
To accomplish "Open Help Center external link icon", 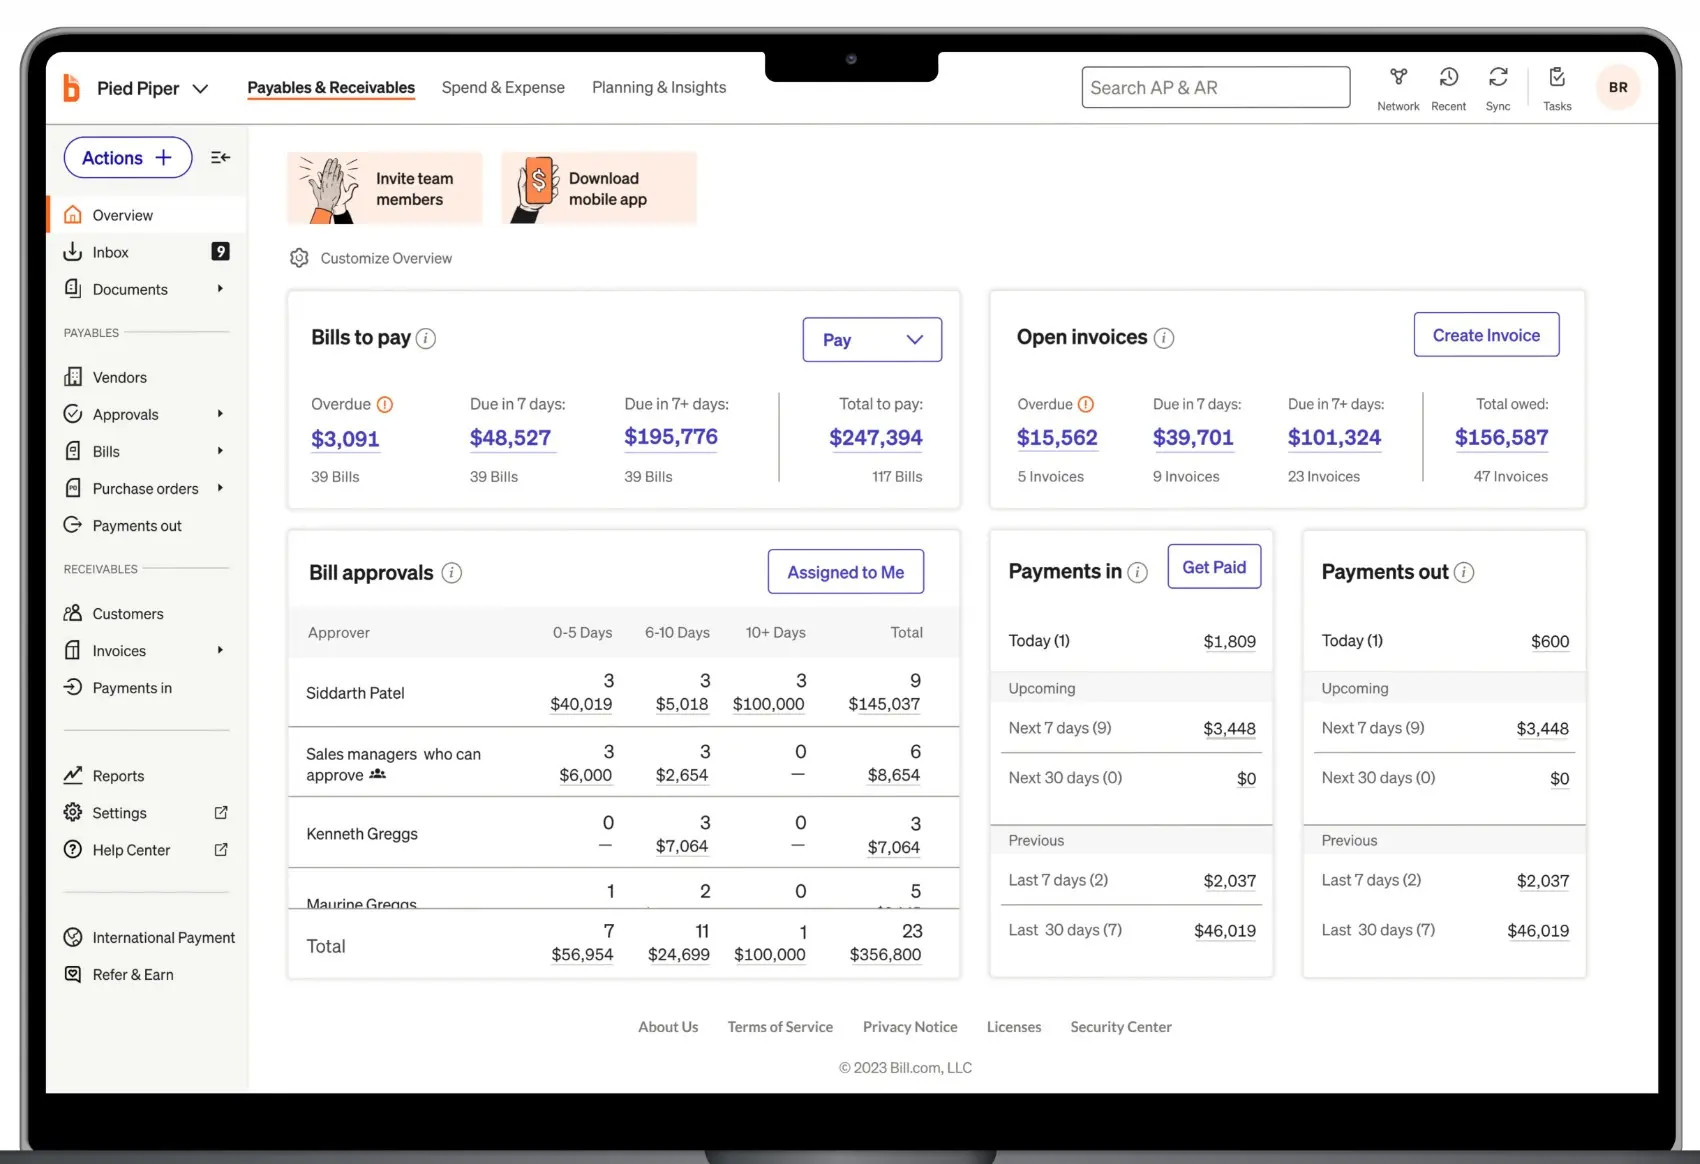I will pyautogui.click(x=221, y=850).
